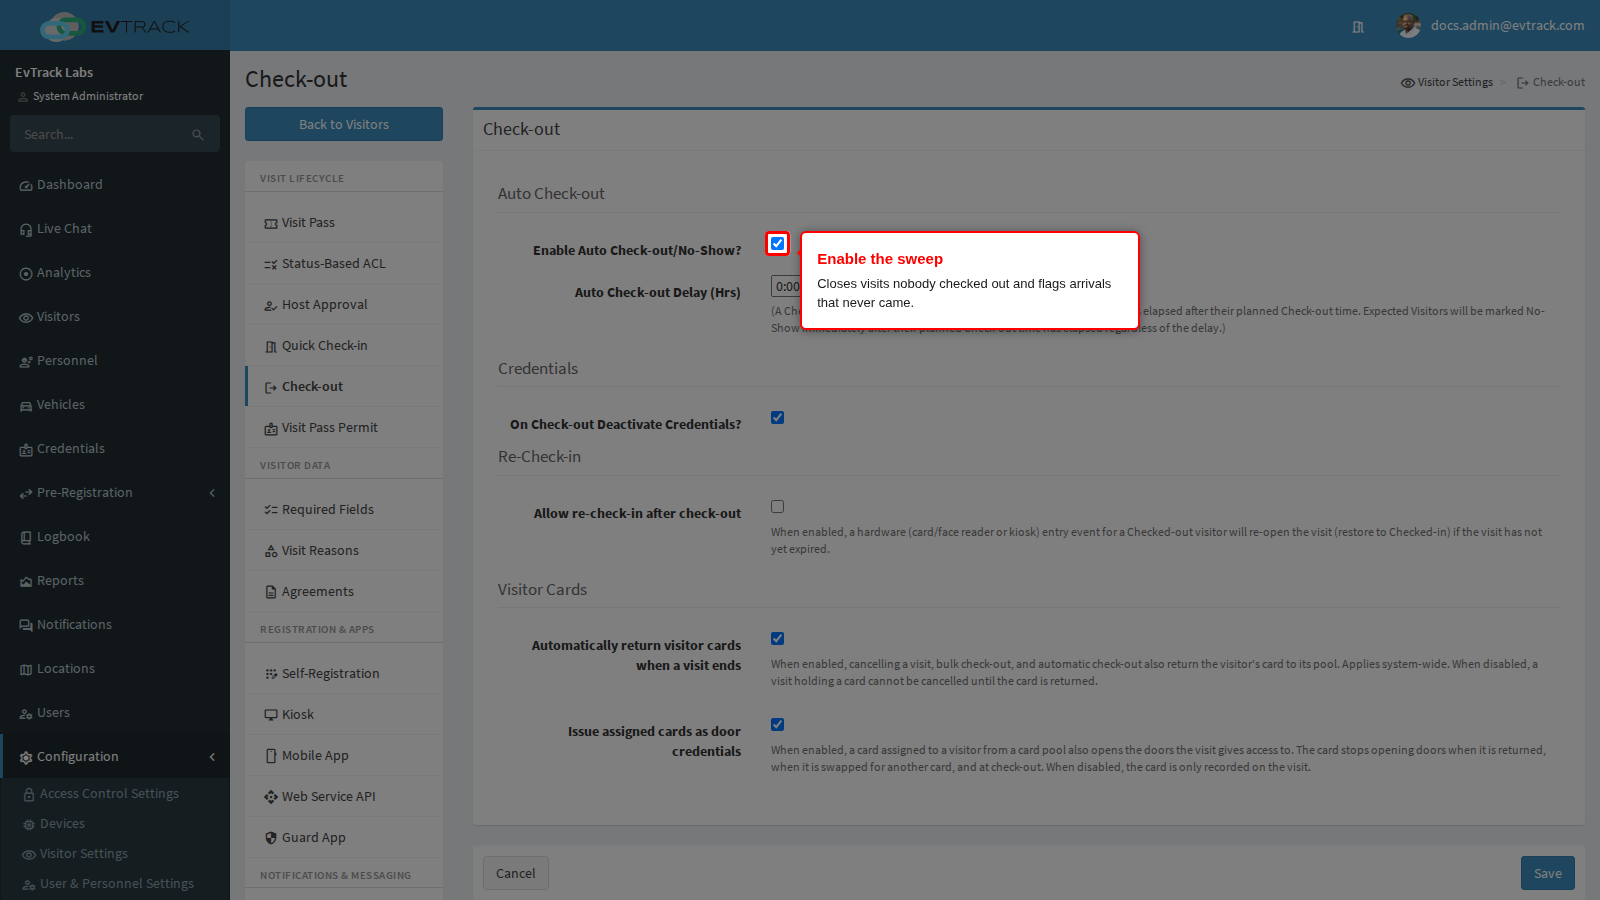Enable Allow re-check-in after check-out
The height and width of the screenshot is (900, 1600).
777,507
